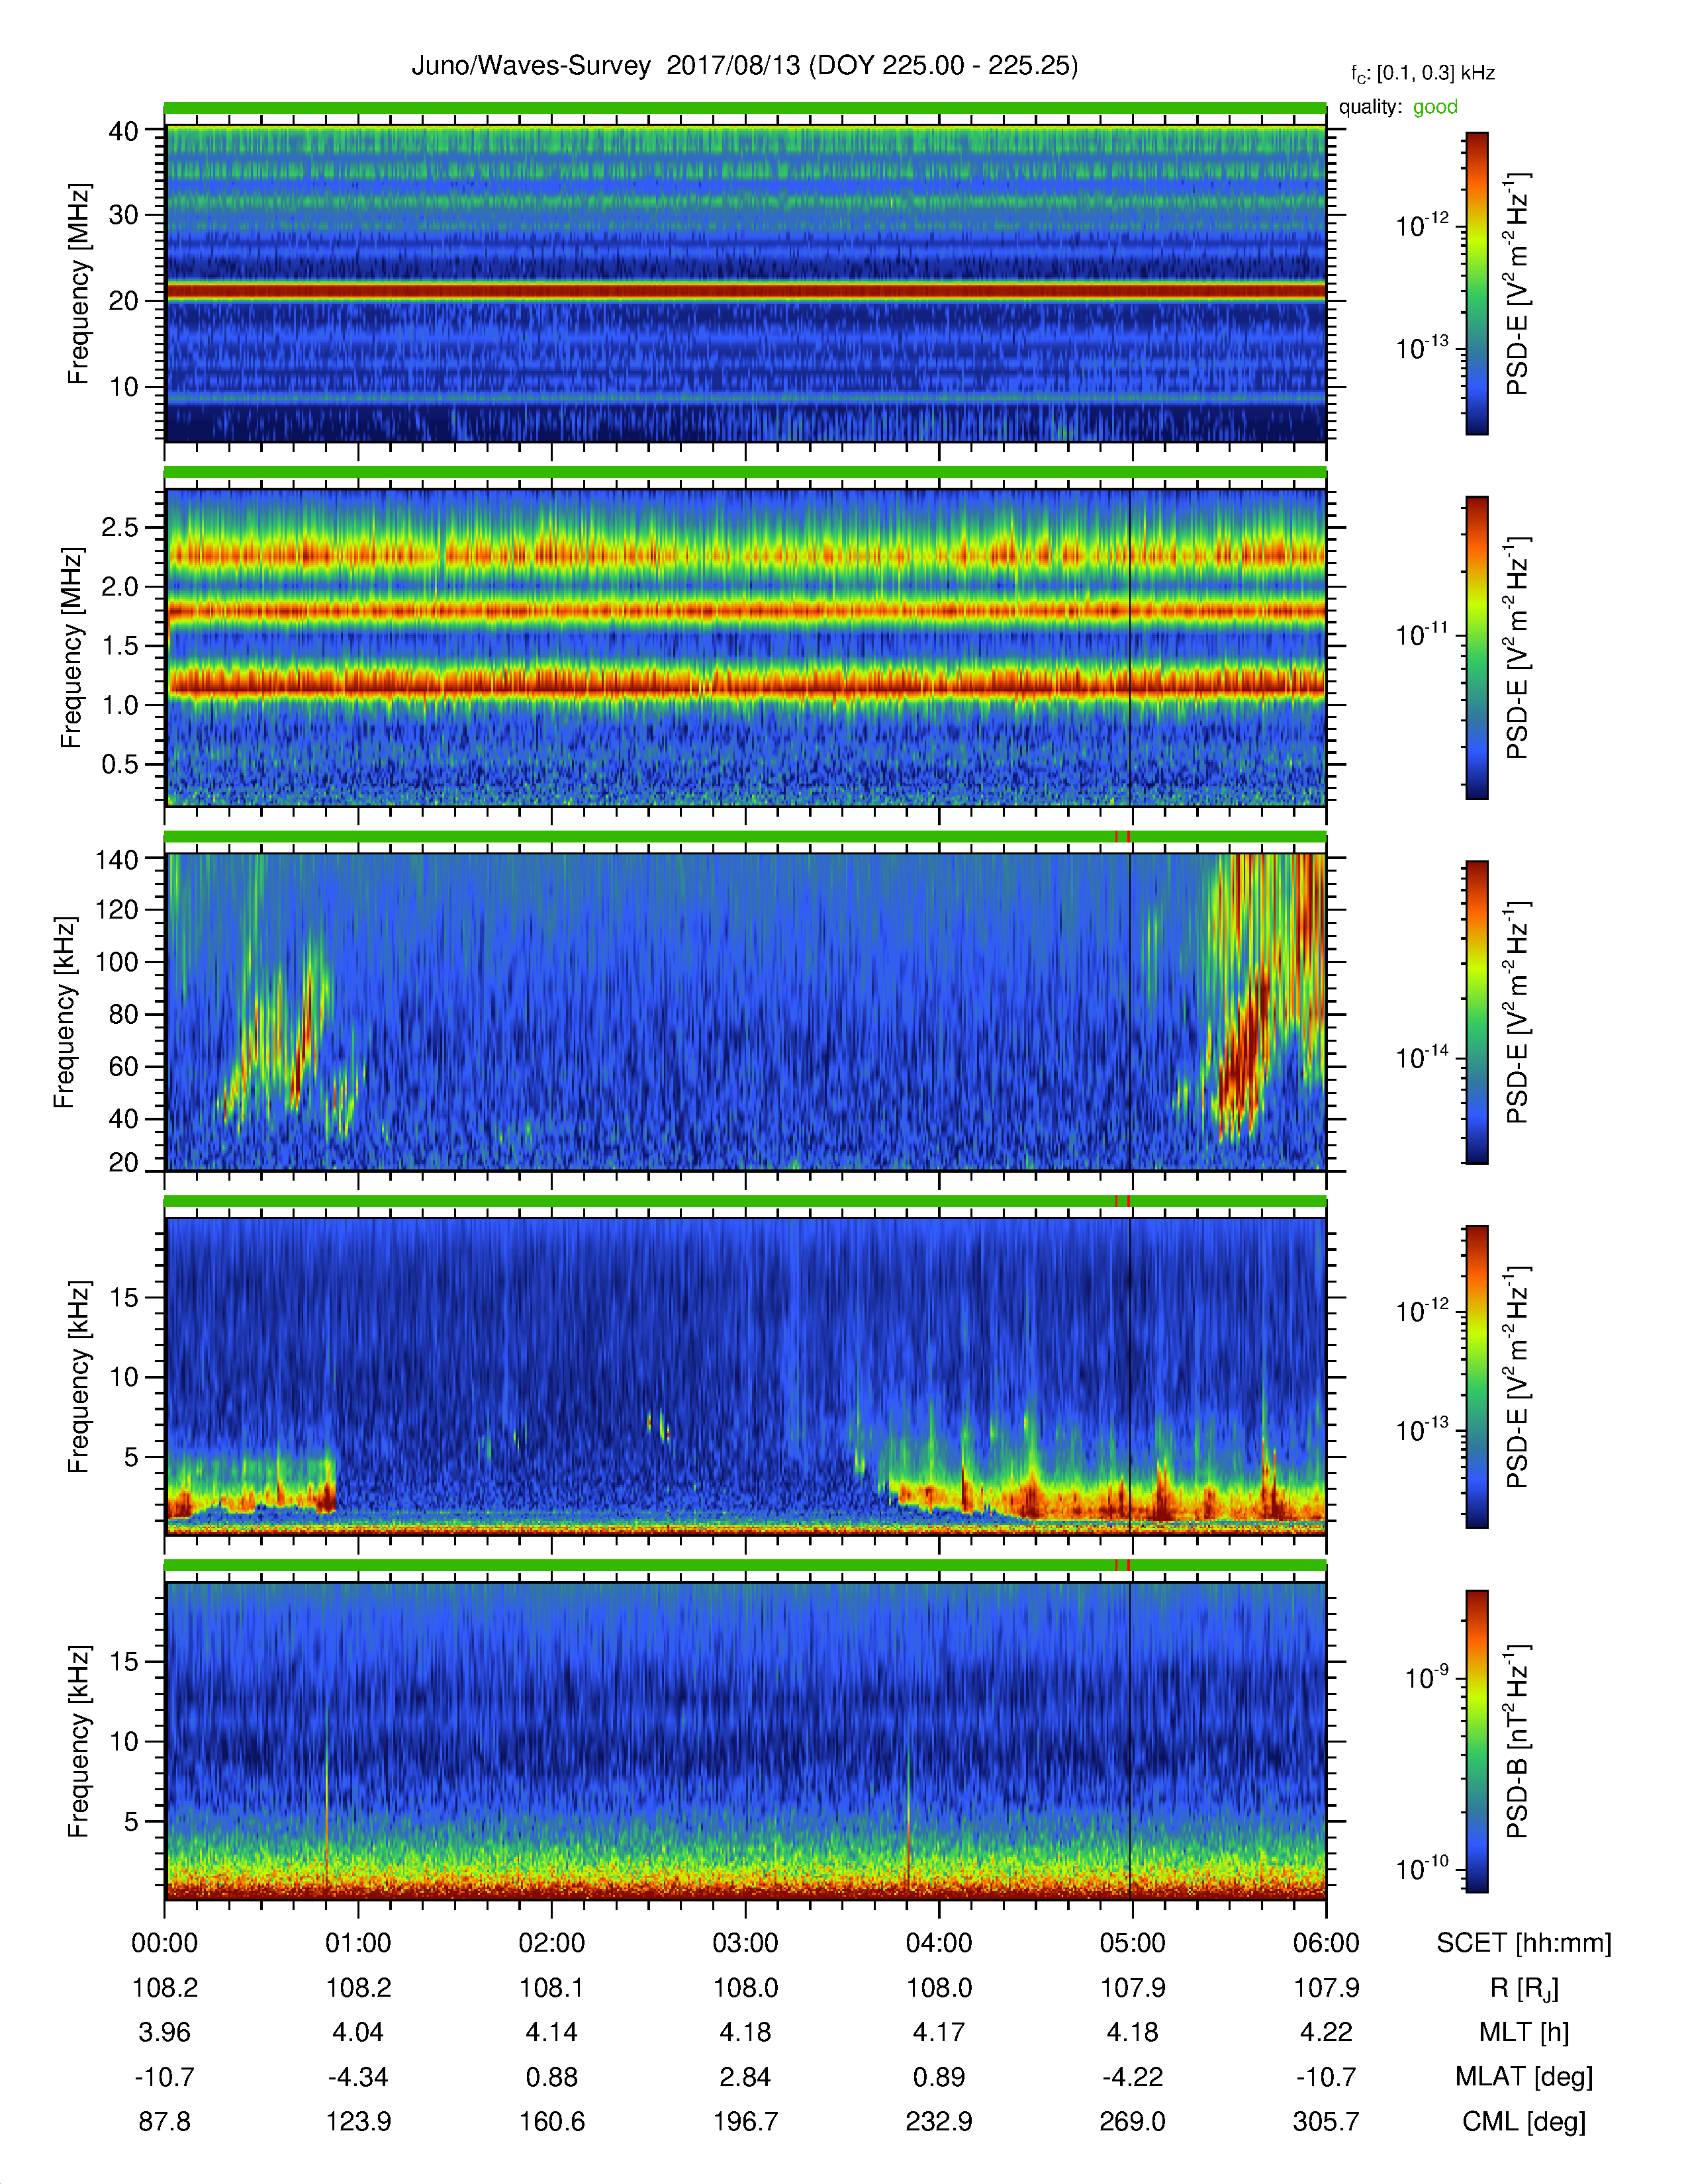Select the green 'good' quality label
This screenshot has width=1688, height=2184.
1435,107
